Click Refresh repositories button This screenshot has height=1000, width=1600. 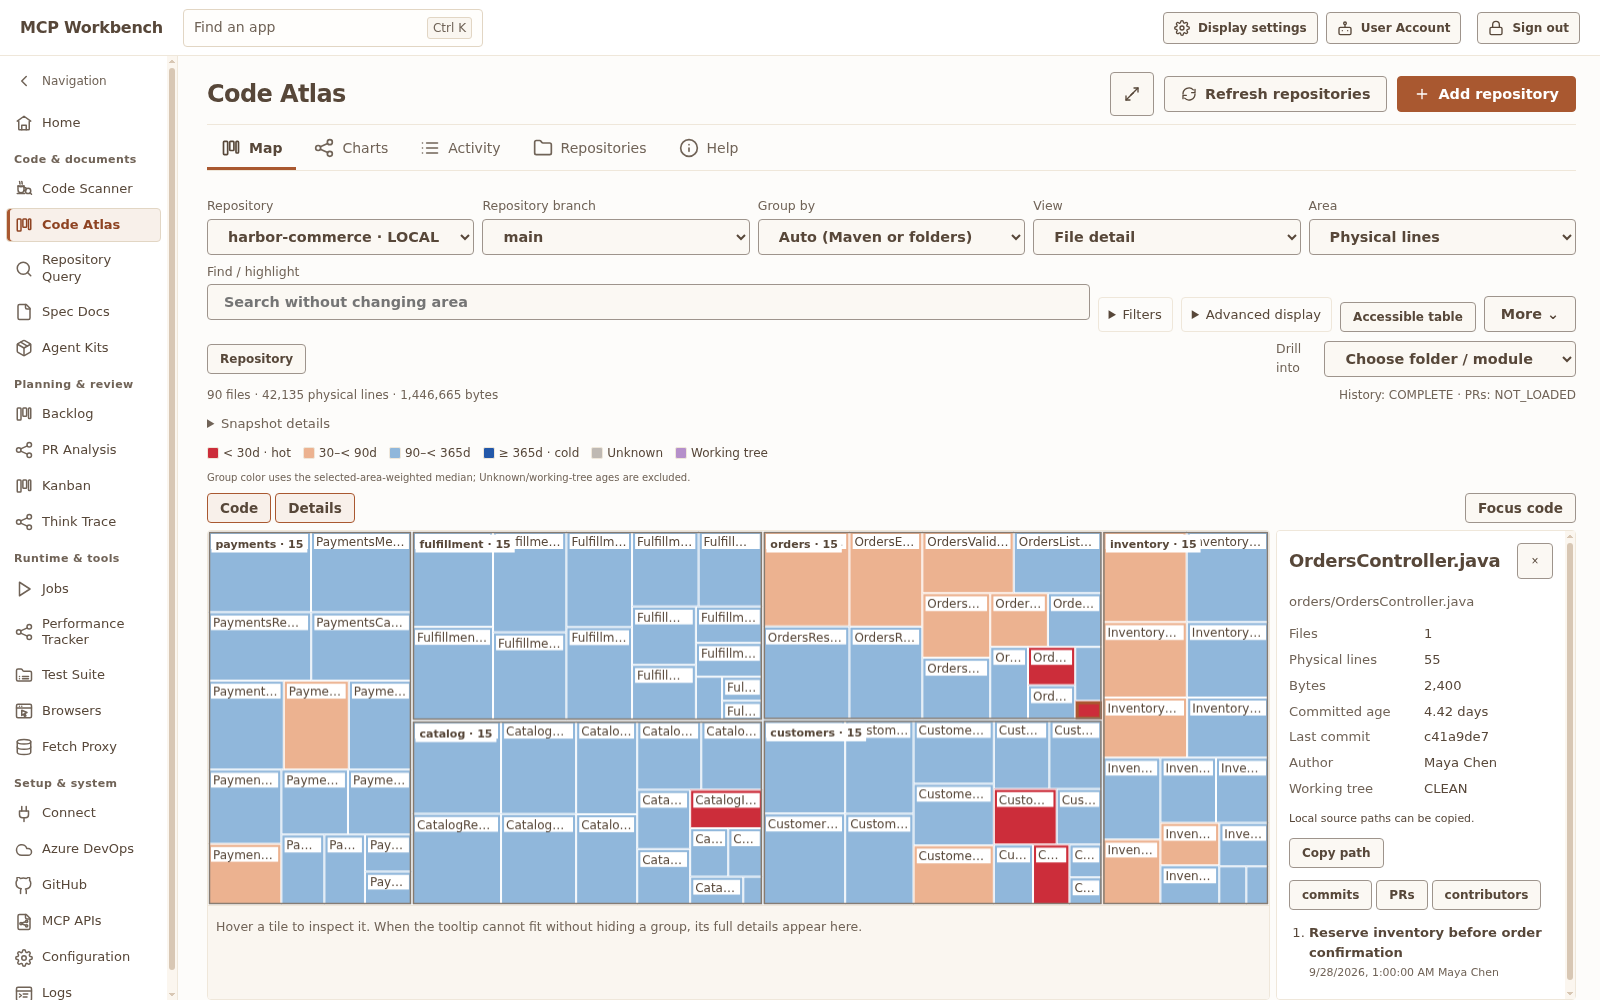pyautogui.click(x=1275, y=94)
